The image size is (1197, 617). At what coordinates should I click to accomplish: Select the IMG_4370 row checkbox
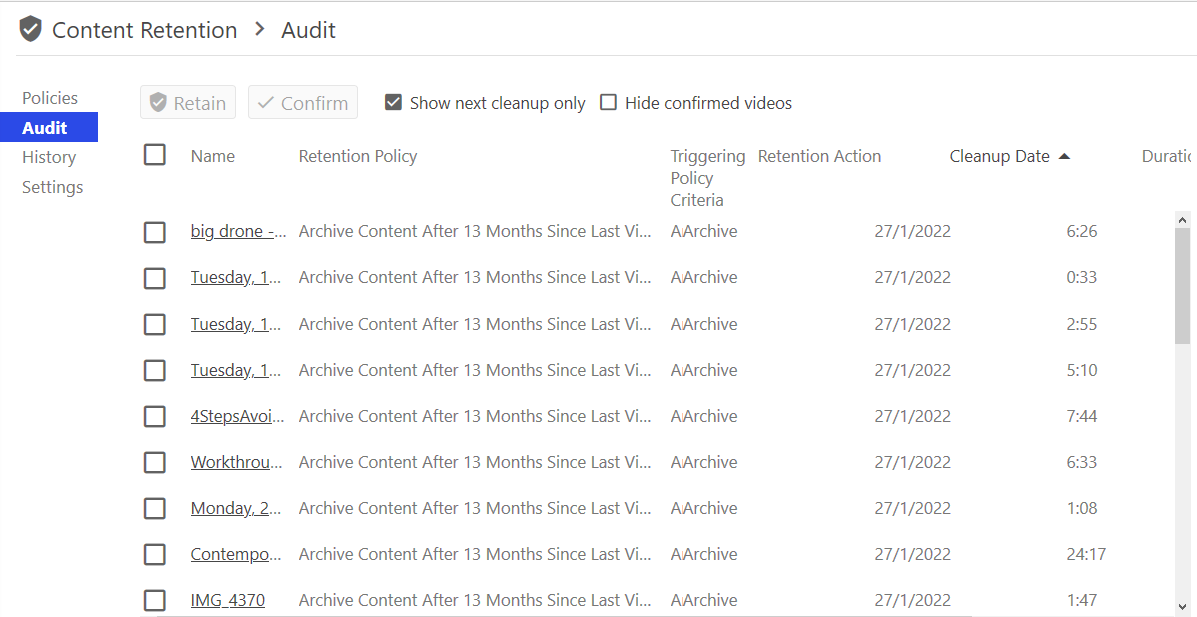(x=155, y=600)
